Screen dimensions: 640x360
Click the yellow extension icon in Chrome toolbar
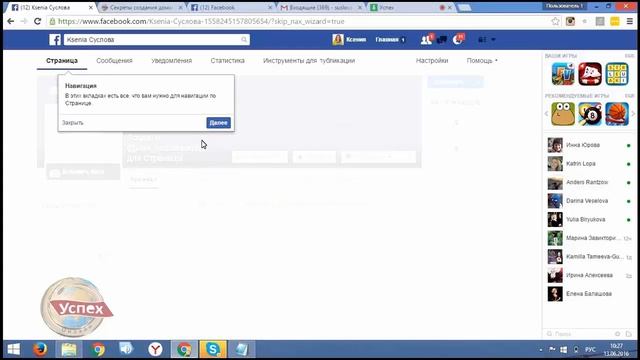pos(615,21)
